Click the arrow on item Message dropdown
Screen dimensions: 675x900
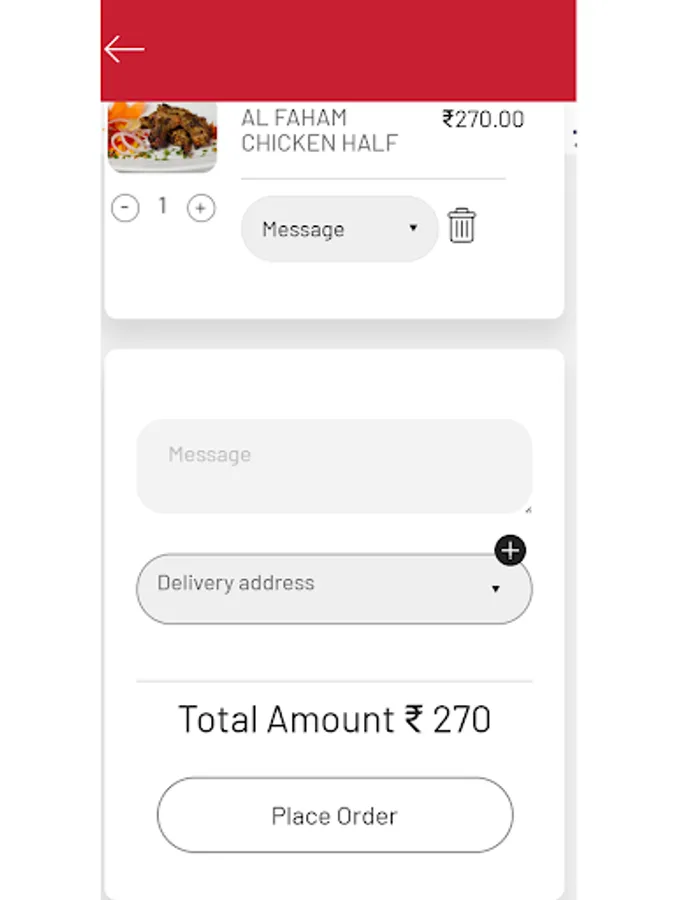[x=413, y=229]
